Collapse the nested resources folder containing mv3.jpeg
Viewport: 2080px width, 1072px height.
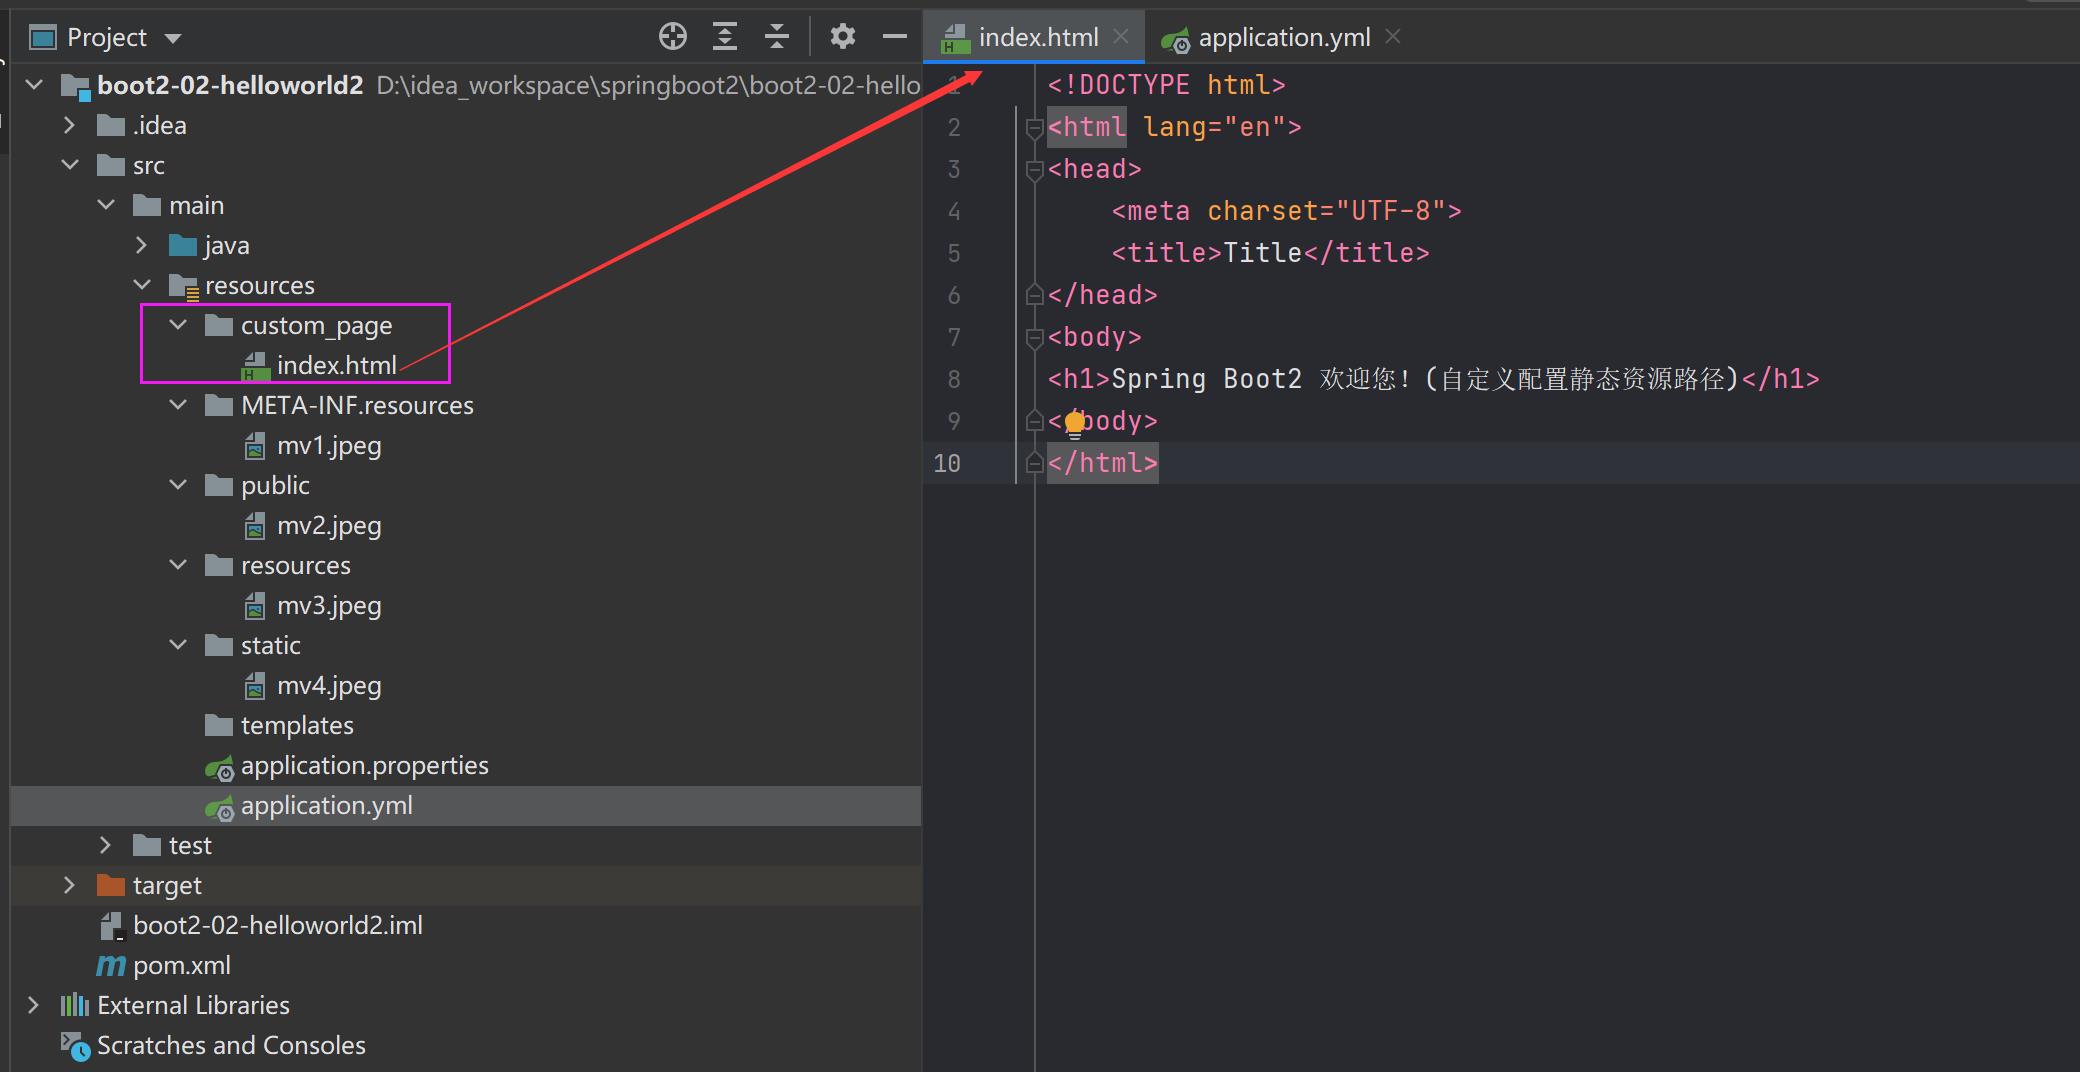coord(178,565)
